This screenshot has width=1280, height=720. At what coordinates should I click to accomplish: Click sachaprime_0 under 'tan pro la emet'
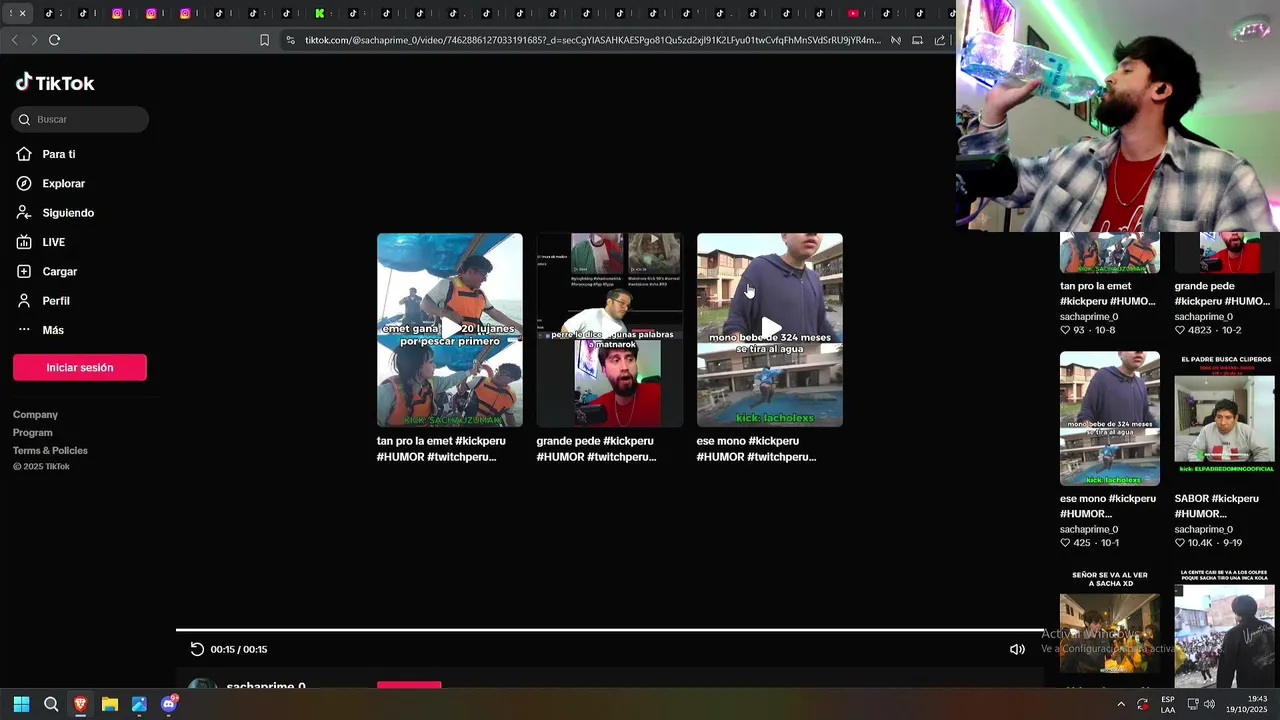1089,316
